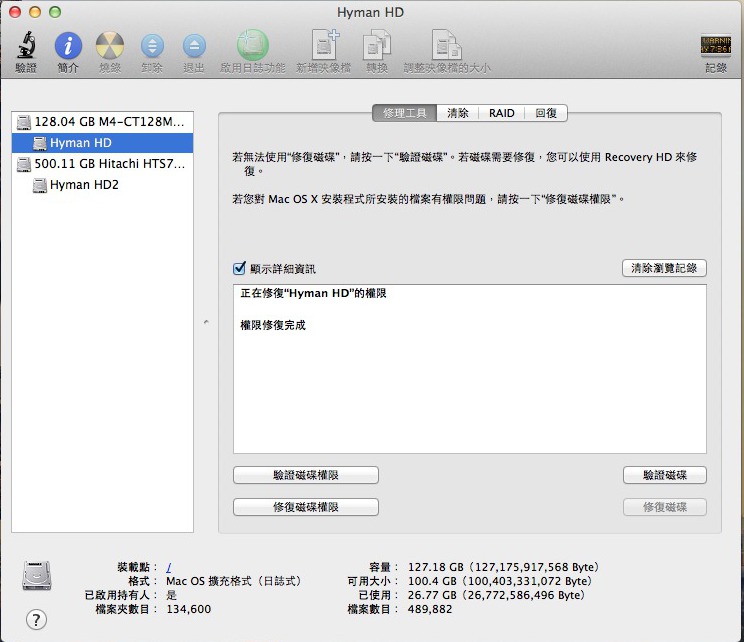Click the split-view divider handle
The height and width of the screenshot is (642, 744).
click(x=206, y=322)
